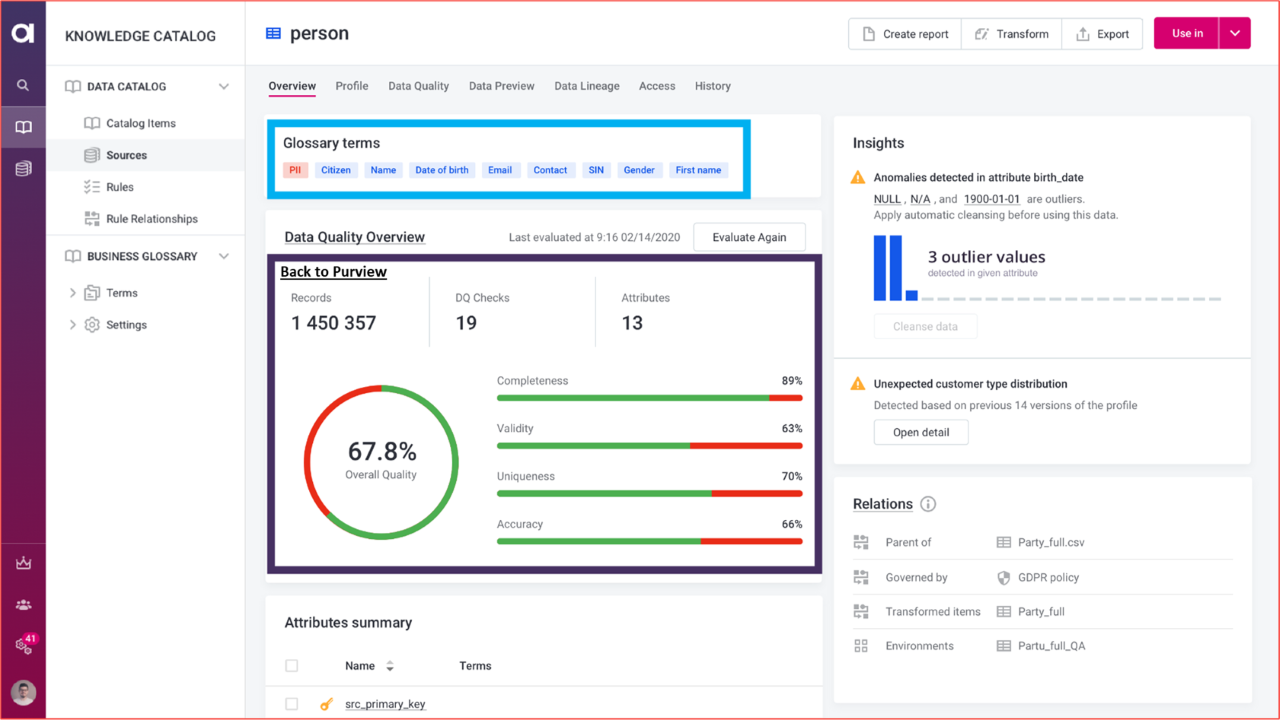Click the Evaluate Again button
The image size is (1280, 720).
coord(749,237)
